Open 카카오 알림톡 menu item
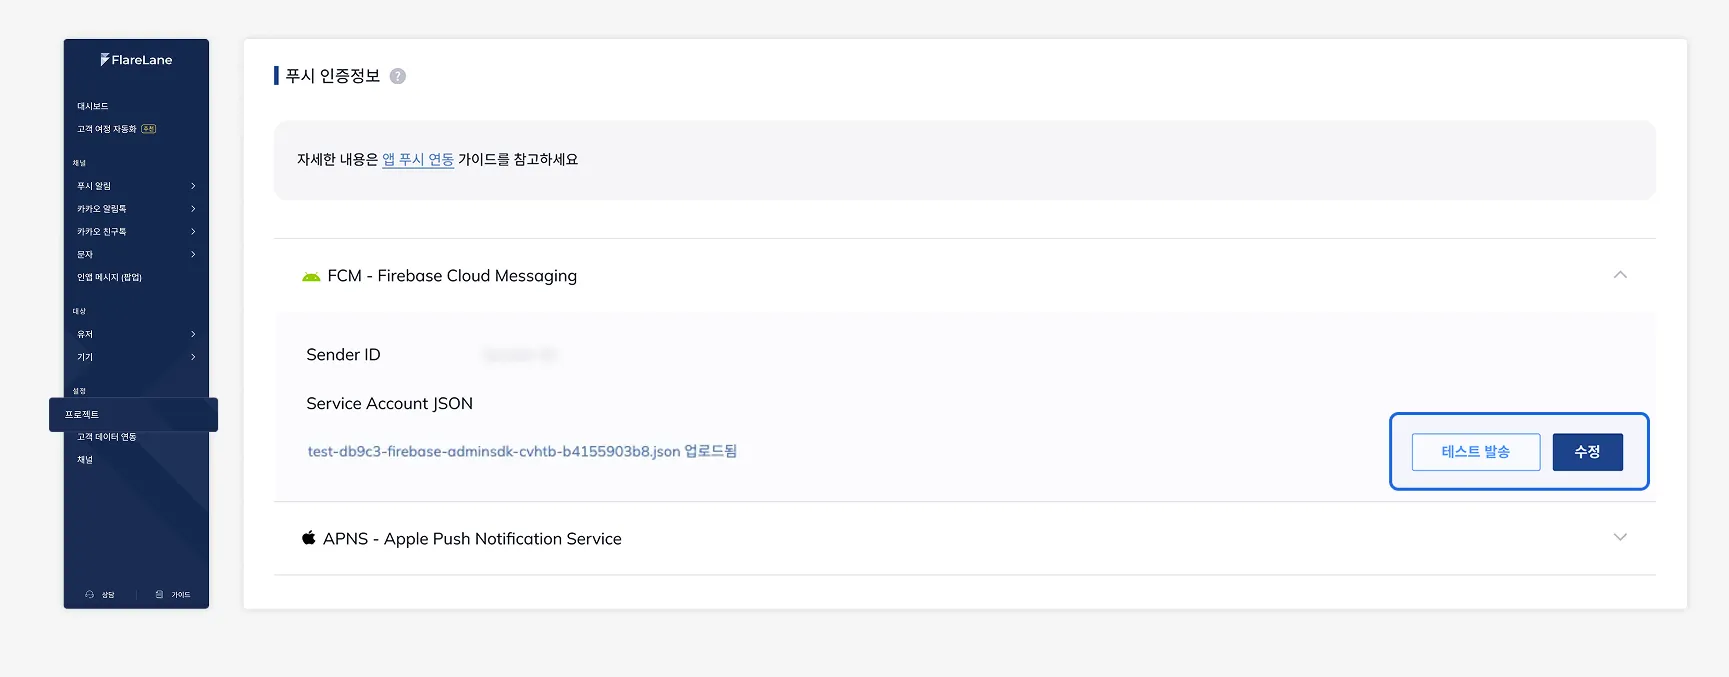 click(x=102, y=209)
